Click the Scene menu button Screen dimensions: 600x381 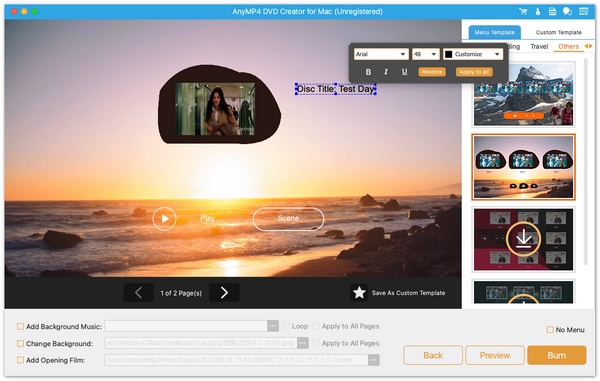[x=288, y=219]
